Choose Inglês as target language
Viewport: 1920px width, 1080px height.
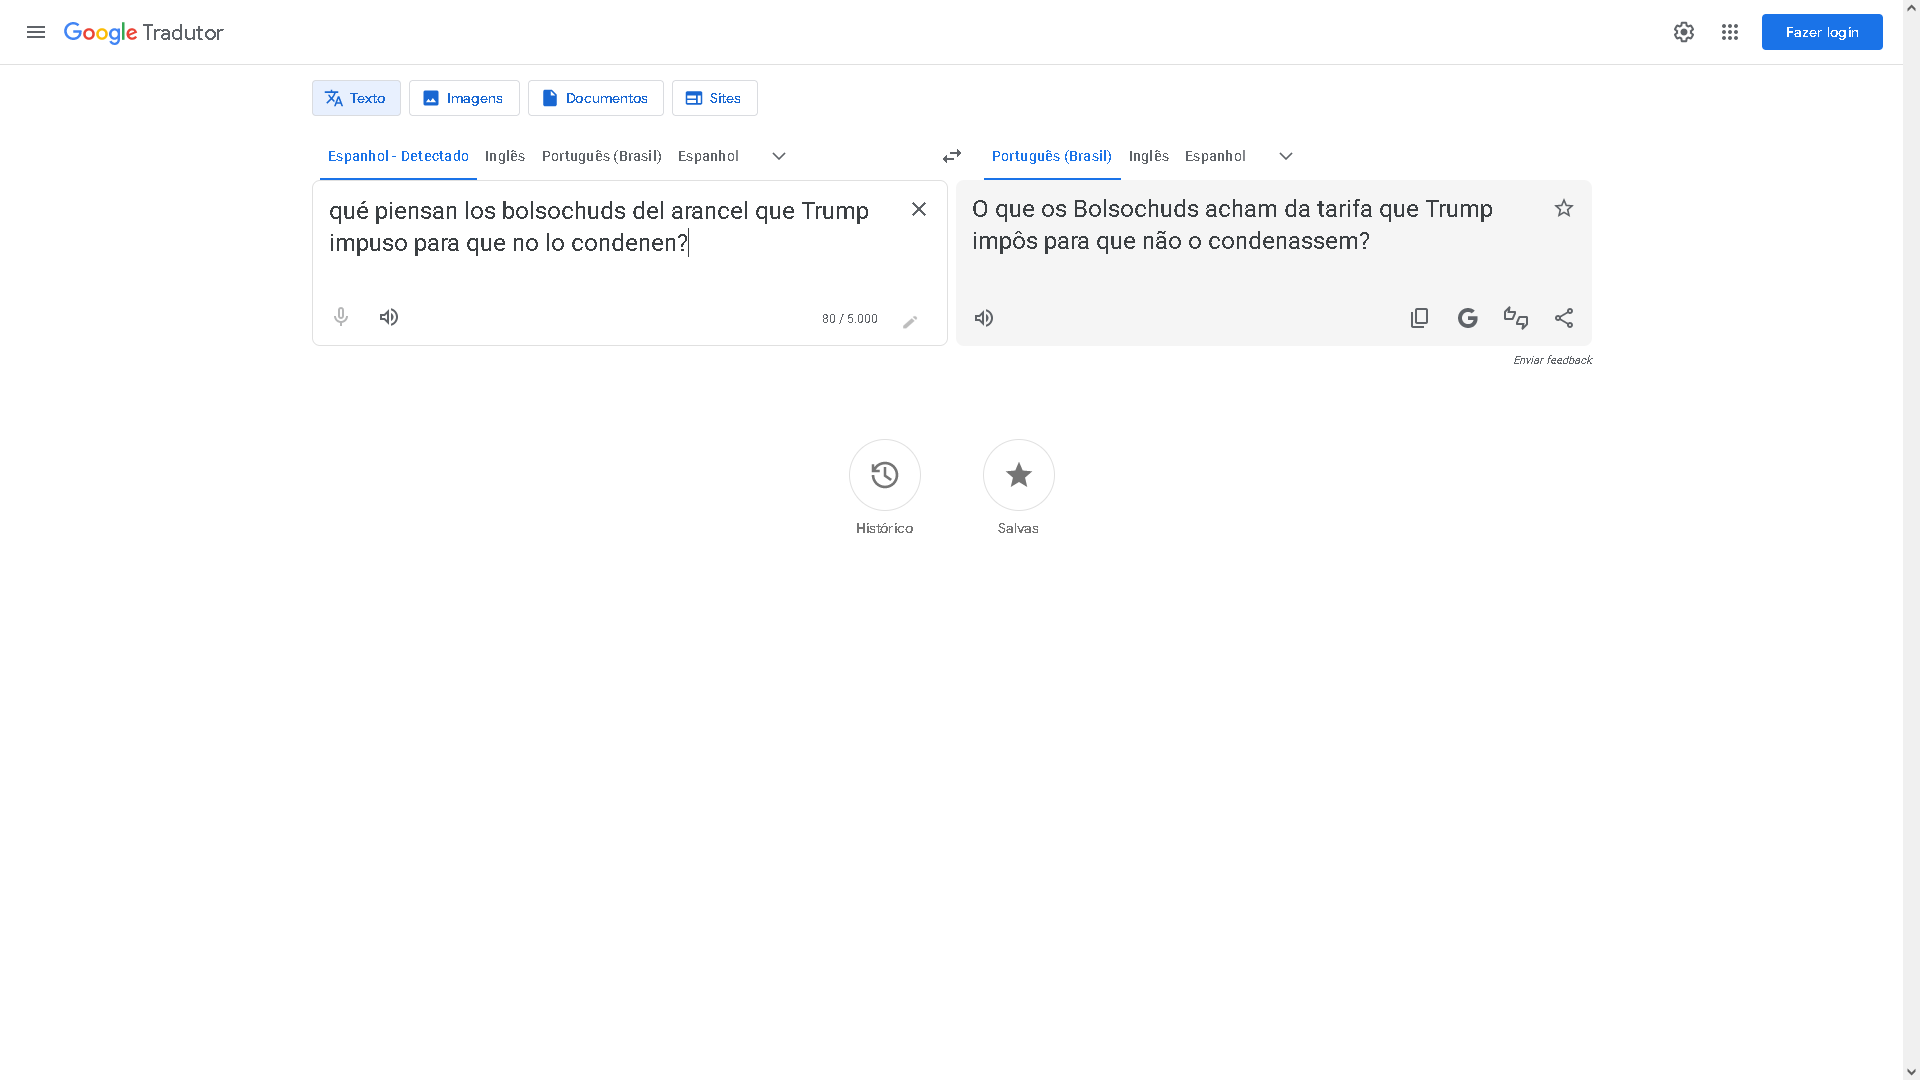(1149, 156)
